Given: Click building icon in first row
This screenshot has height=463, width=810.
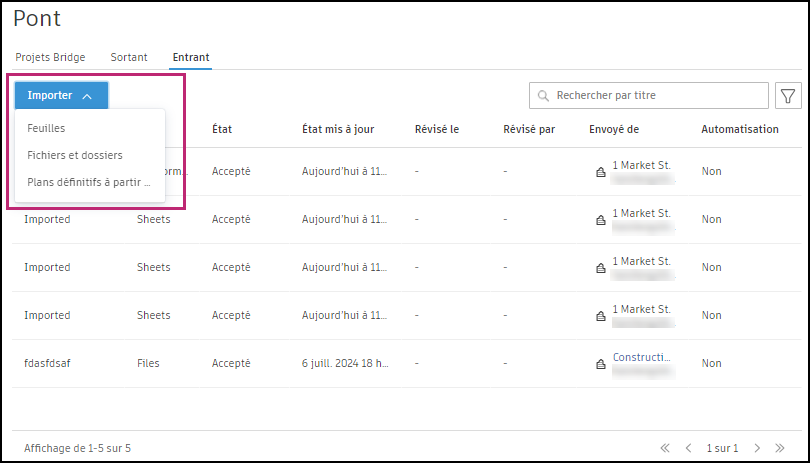Looking at the screenshot, I should pyautogui.click(x=600, y=173).
